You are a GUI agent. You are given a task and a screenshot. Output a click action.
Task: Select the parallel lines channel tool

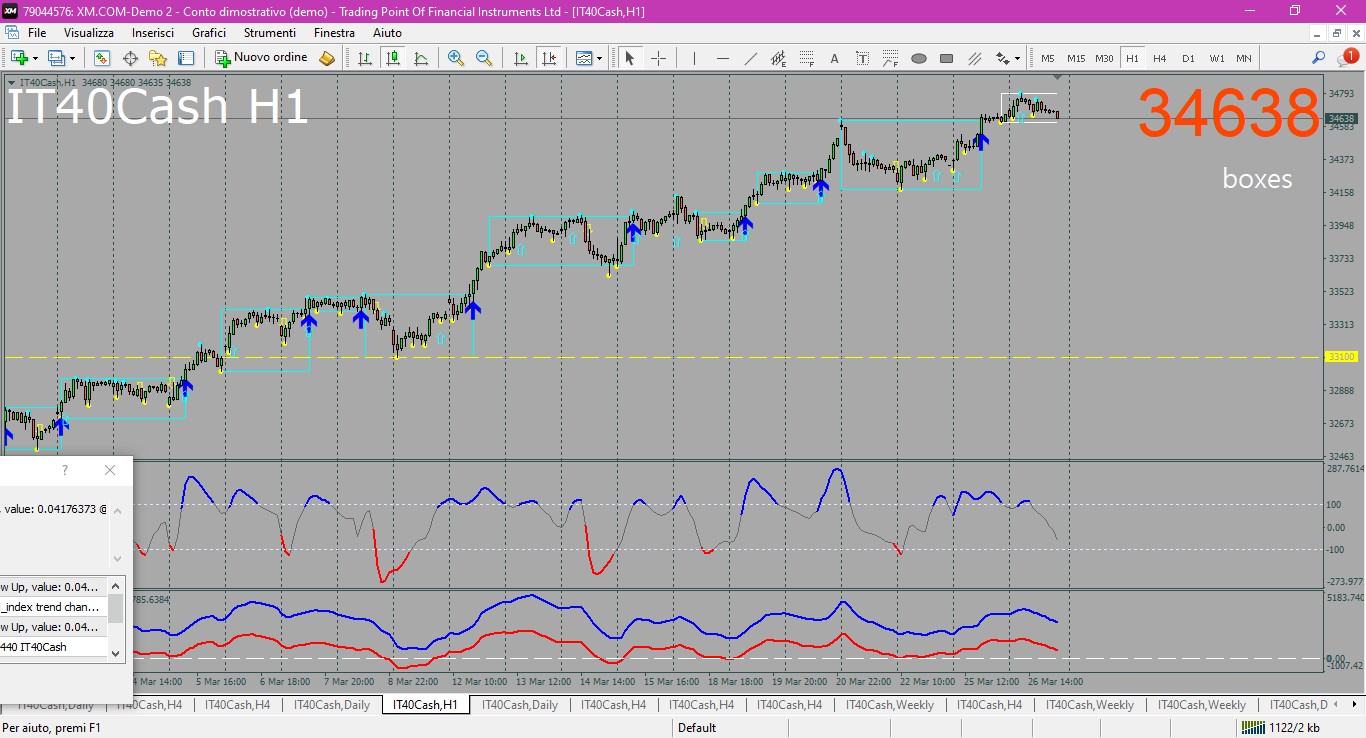(974, 58)
